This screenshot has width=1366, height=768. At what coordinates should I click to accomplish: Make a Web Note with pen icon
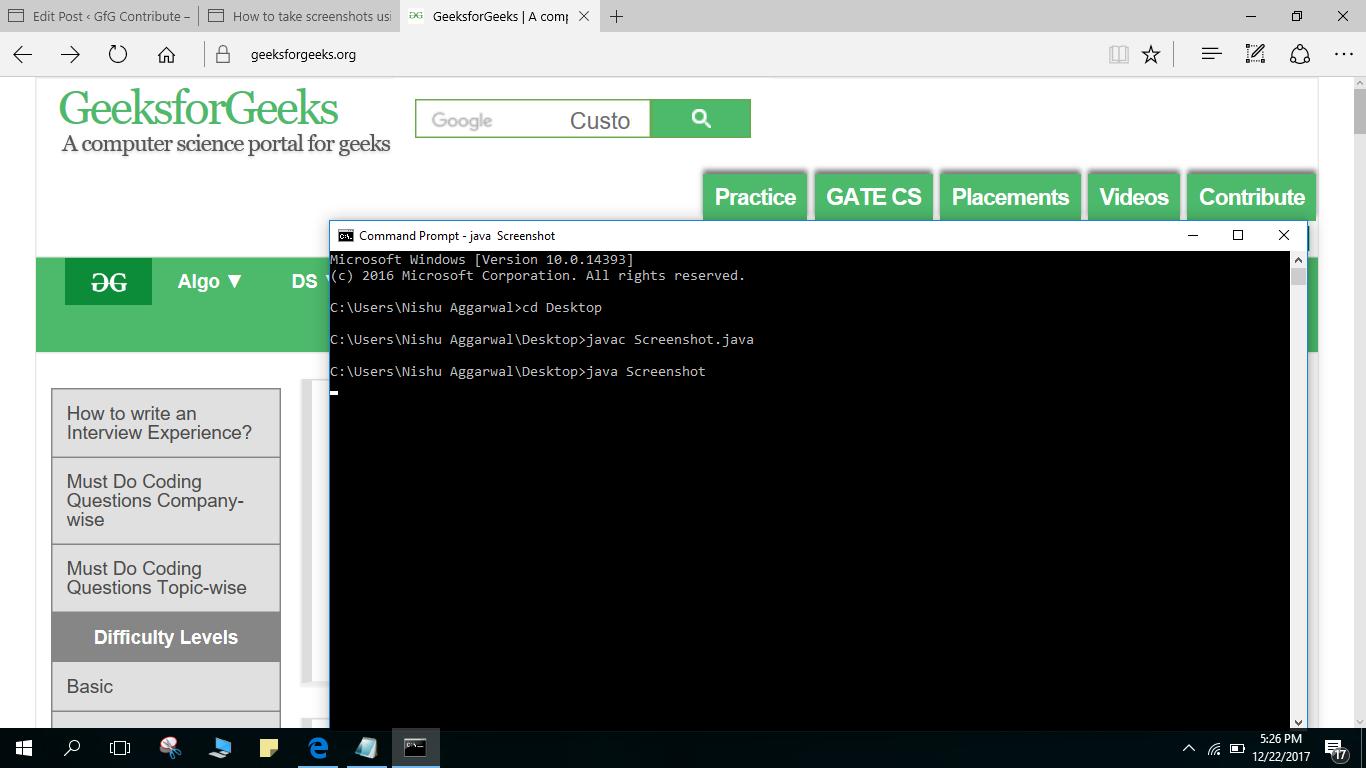coord(1255,54)
